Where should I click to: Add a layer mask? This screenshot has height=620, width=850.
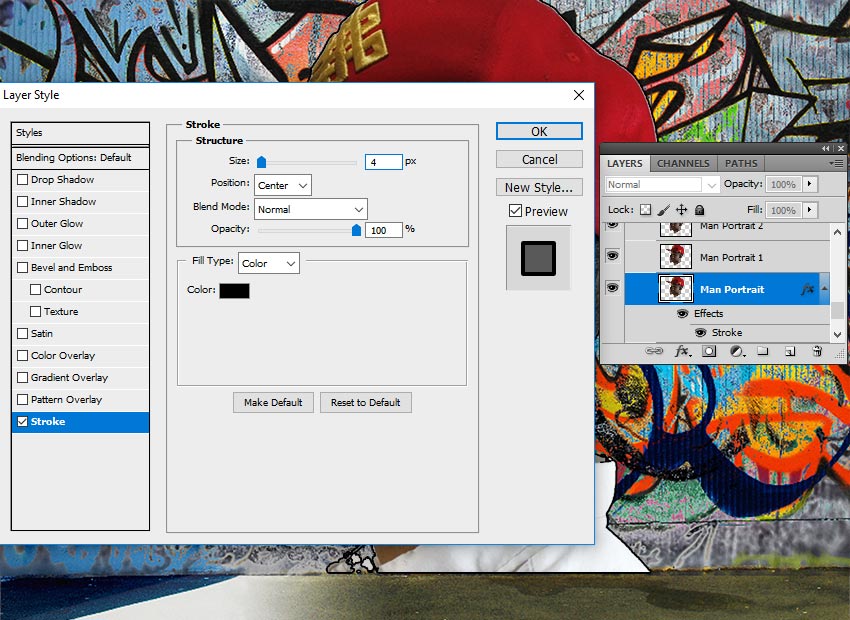(707, 351)
